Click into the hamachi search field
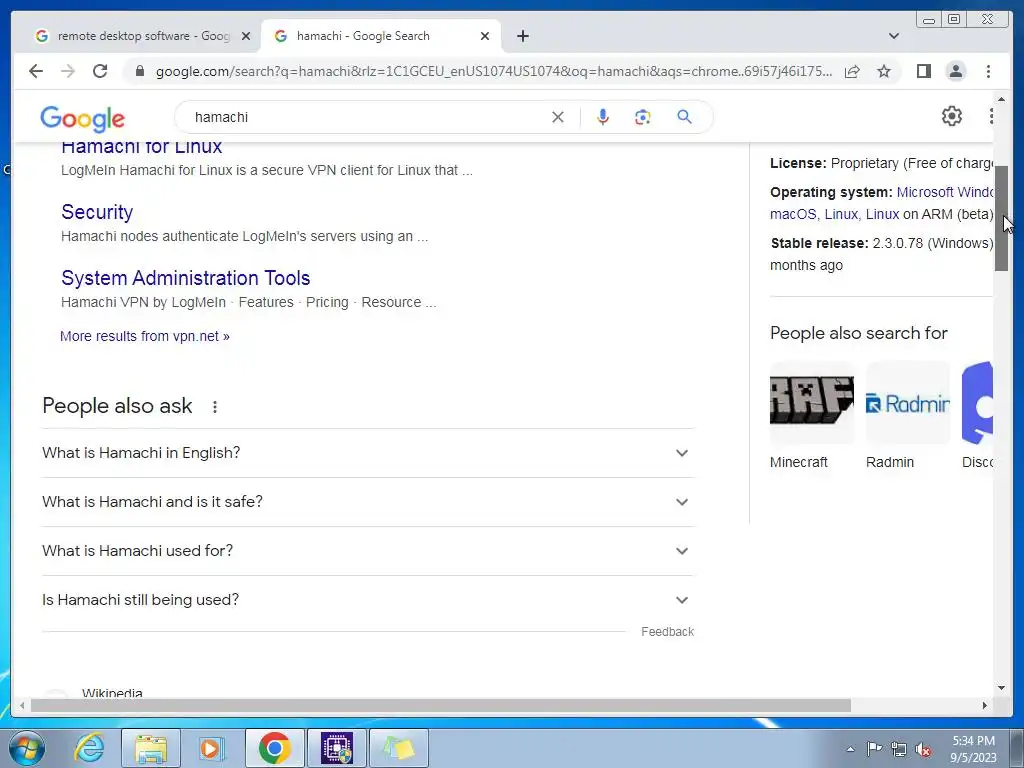Image resolution: width=1024 pixels, height=768 pixels. pyautogui.click(x=366, y=117)
